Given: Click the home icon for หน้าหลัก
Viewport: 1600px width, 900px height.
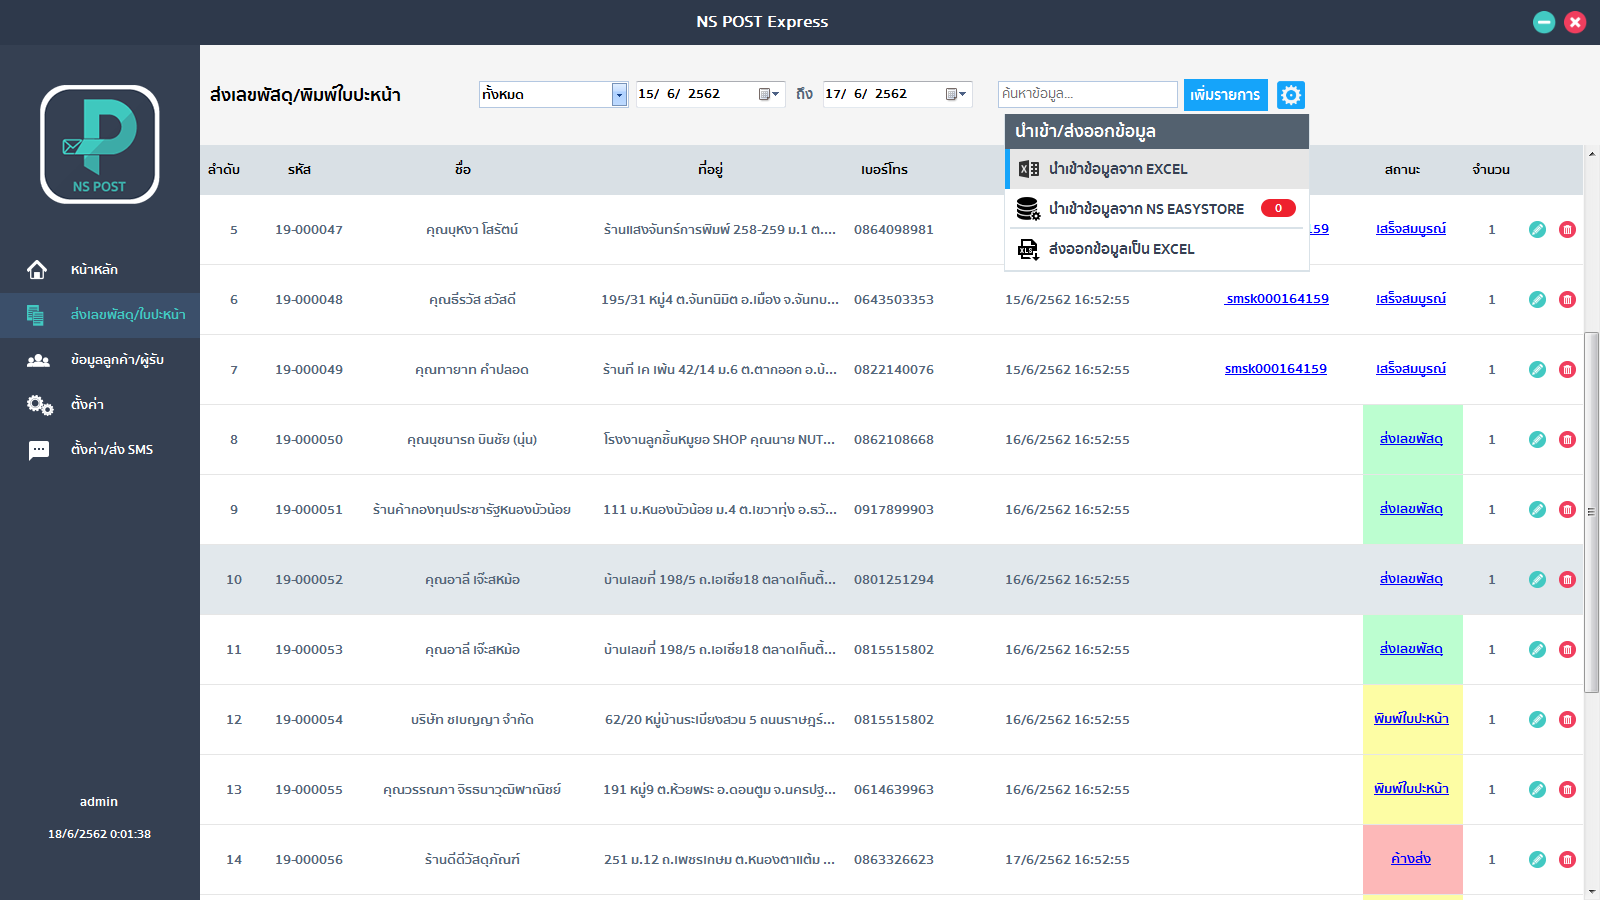Looking at the screenshot, I should (x=37, y=270).
